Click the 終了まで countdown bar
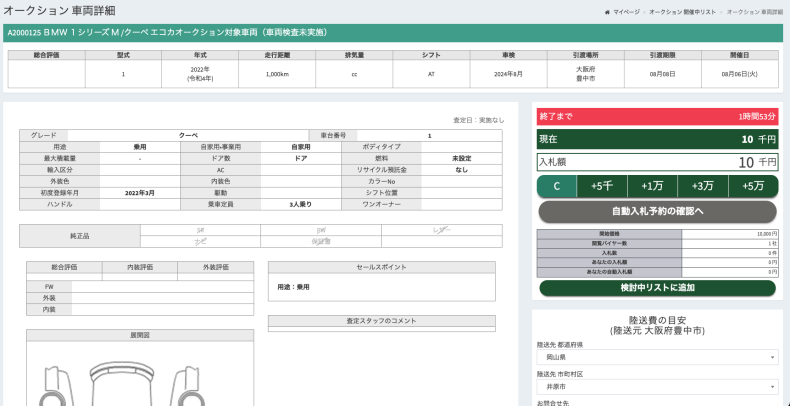Screen dimensions: 790x406 pyautogui.click(x=657, y=117)
